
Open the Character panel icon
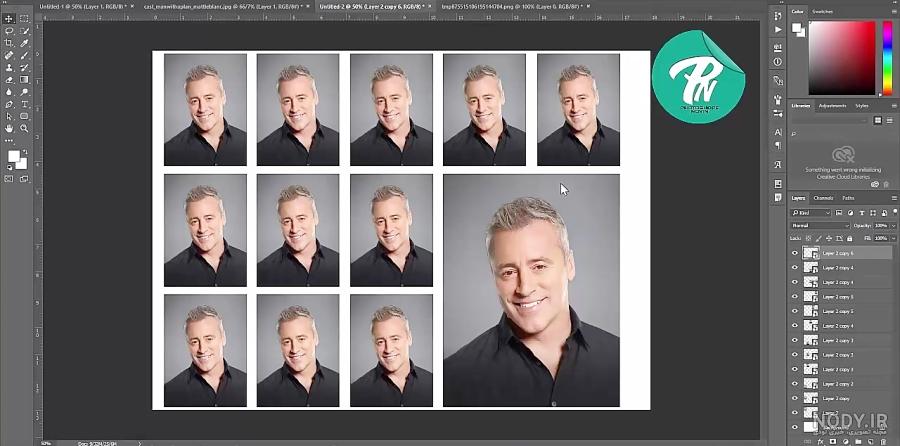click(778, 132)
